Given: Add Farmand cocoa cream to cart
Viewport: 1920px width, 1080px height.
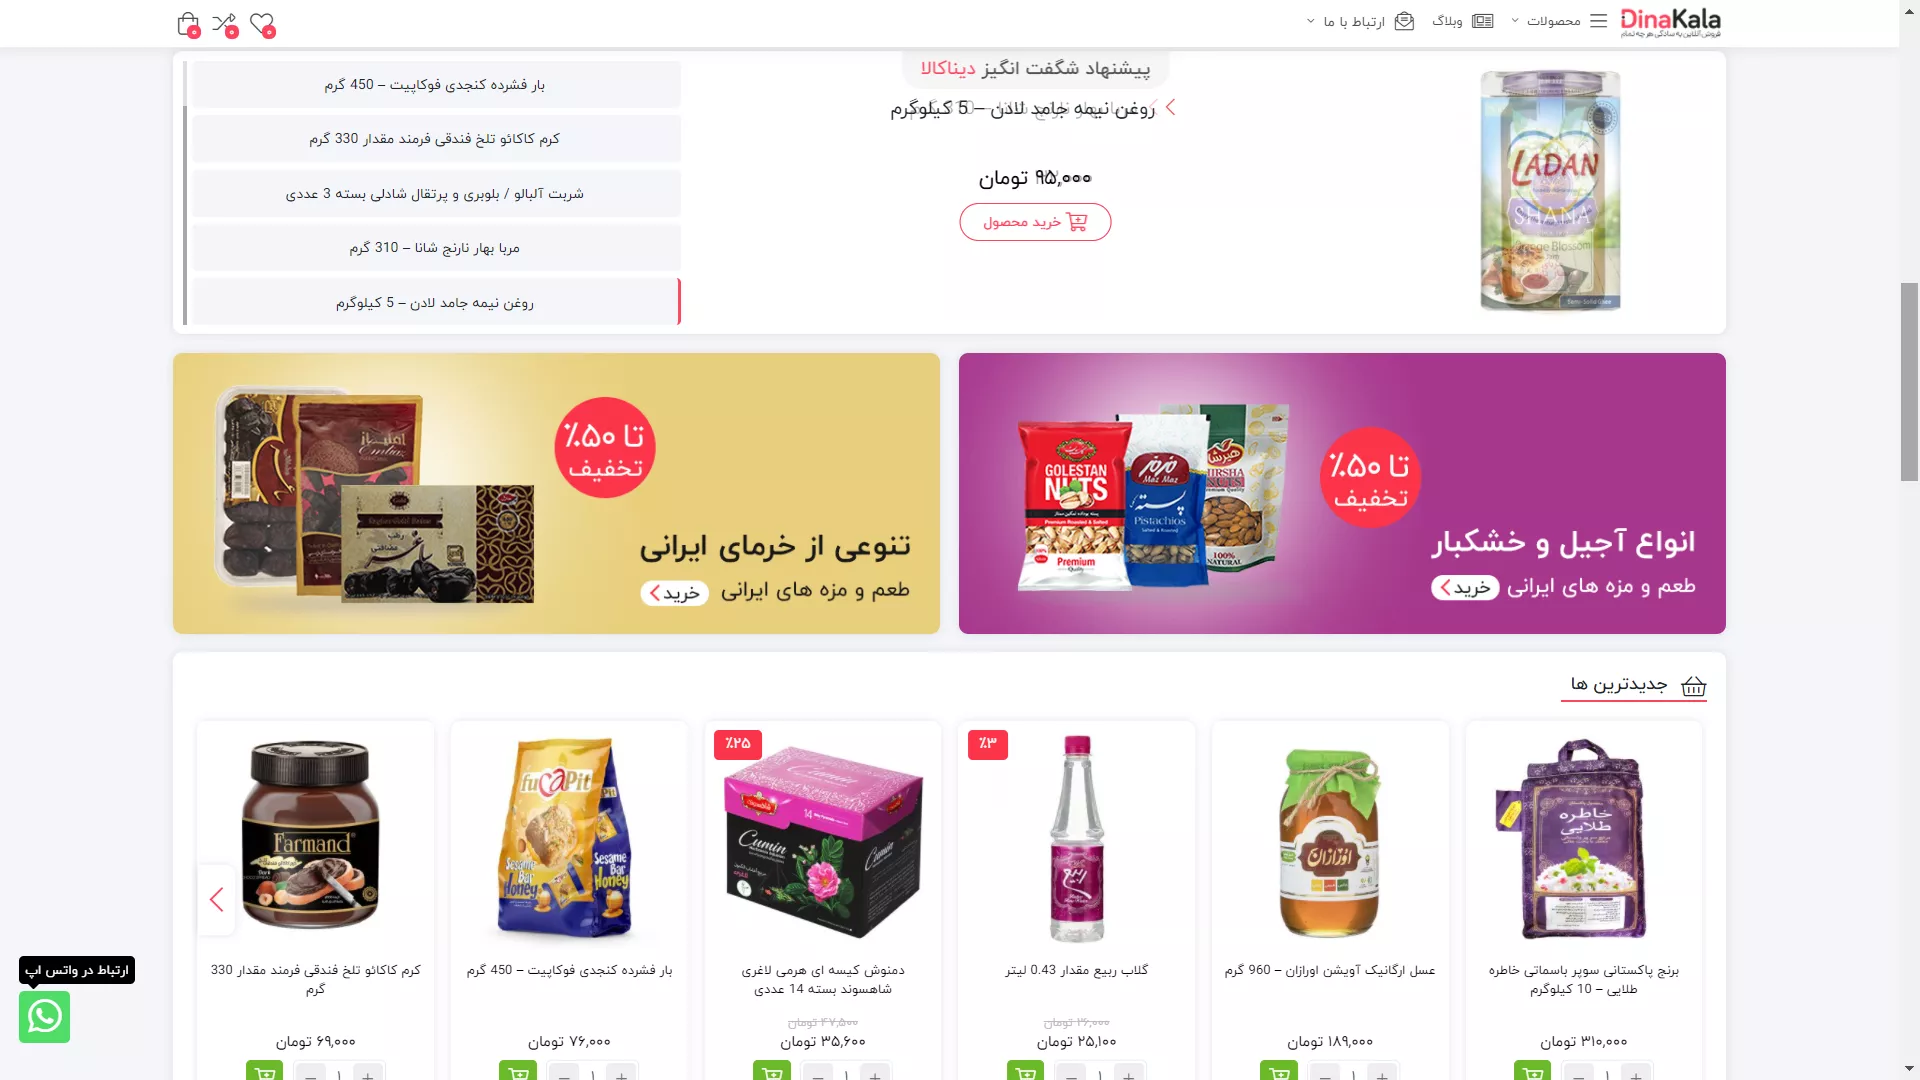Looking at the screenshot, I should coord(264,1072).
